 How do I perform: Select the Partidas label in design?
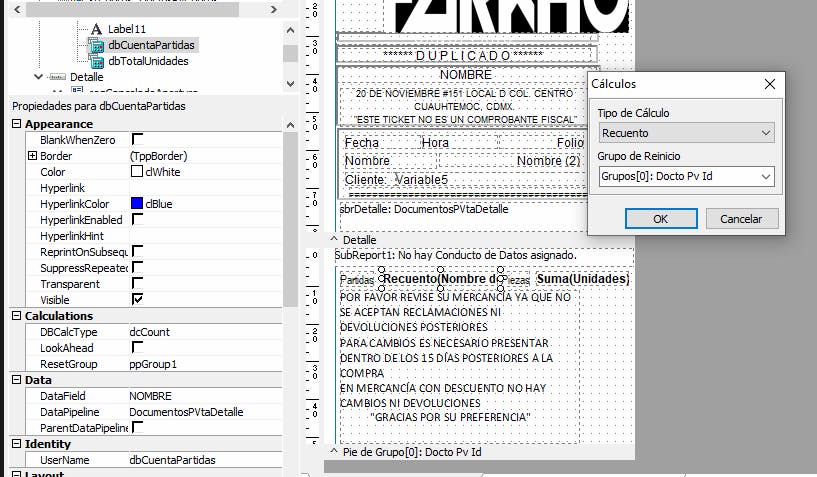pos(357,280)
